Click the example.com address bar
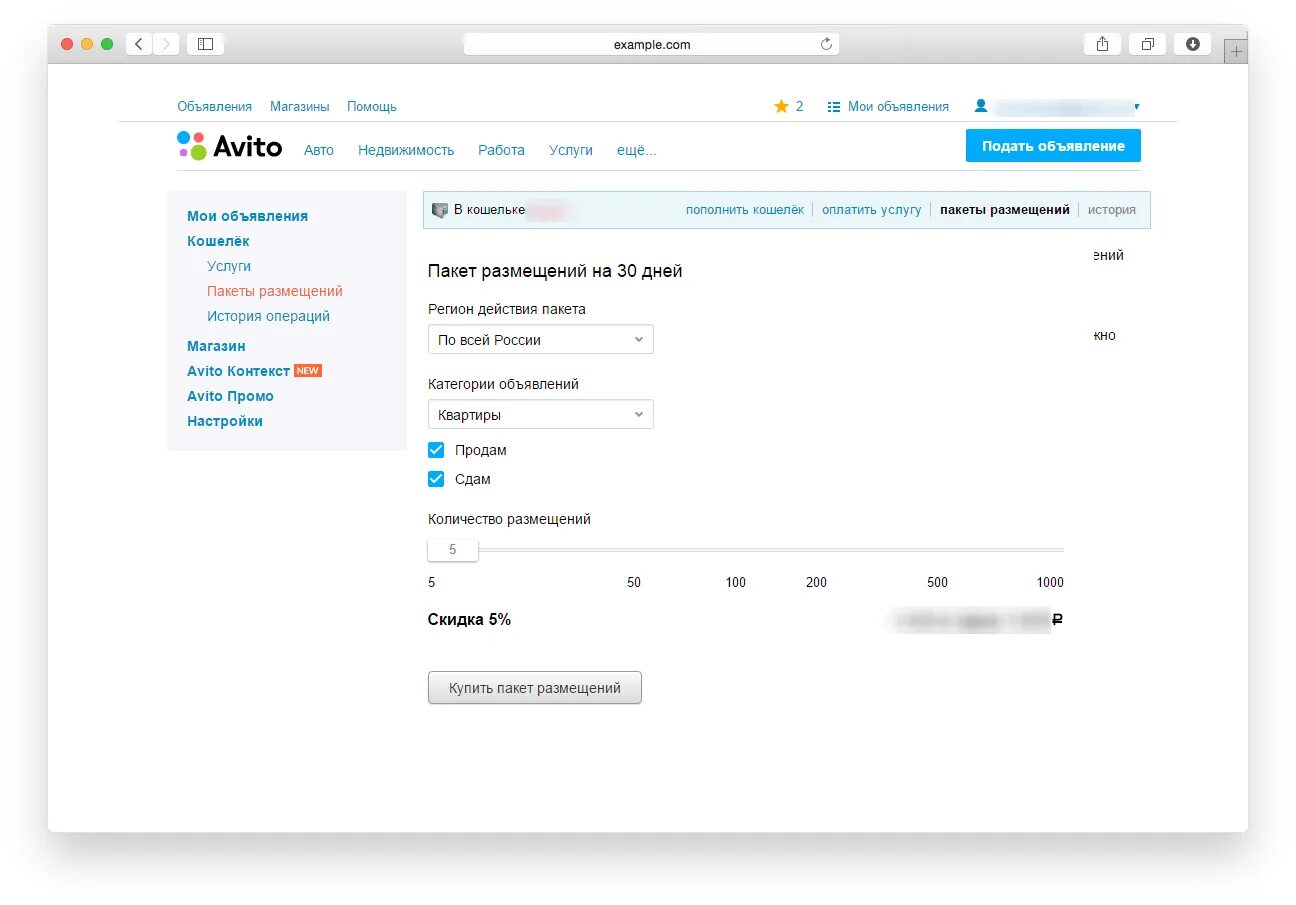 (651, 44)
